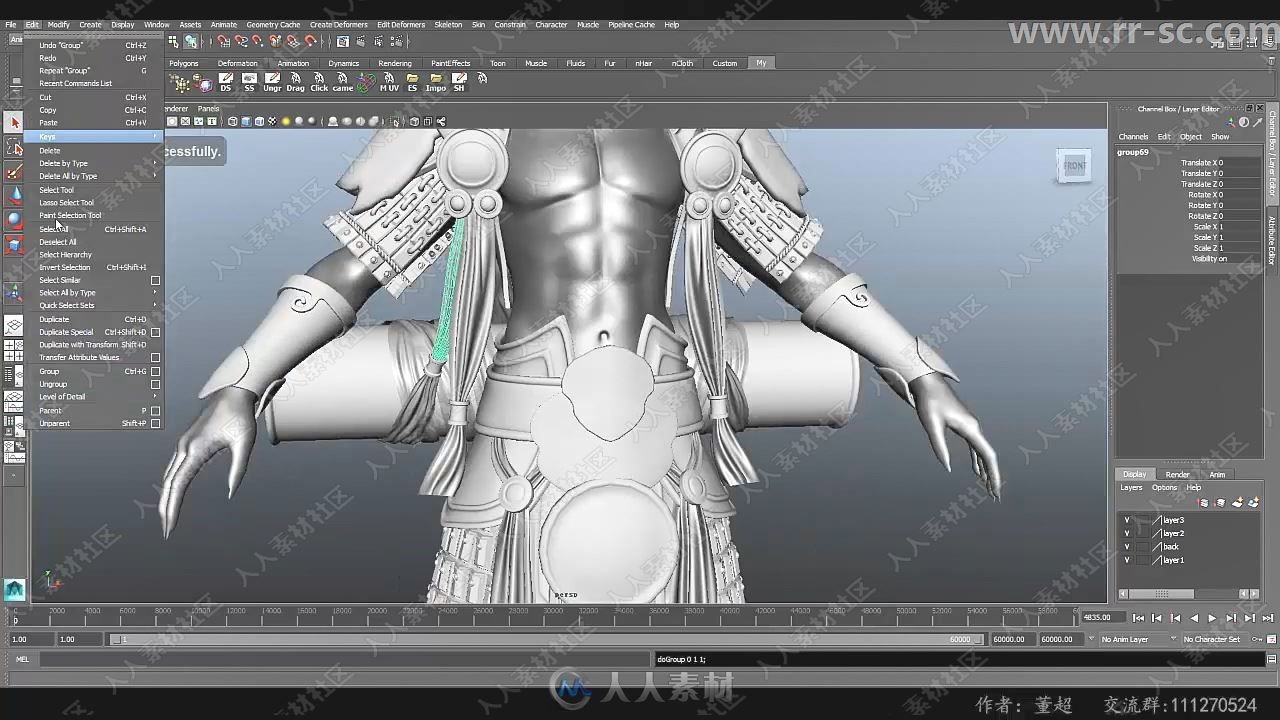Click the ES folder shelf icon
1280x720 pixels.
click(x=412, y=82)
